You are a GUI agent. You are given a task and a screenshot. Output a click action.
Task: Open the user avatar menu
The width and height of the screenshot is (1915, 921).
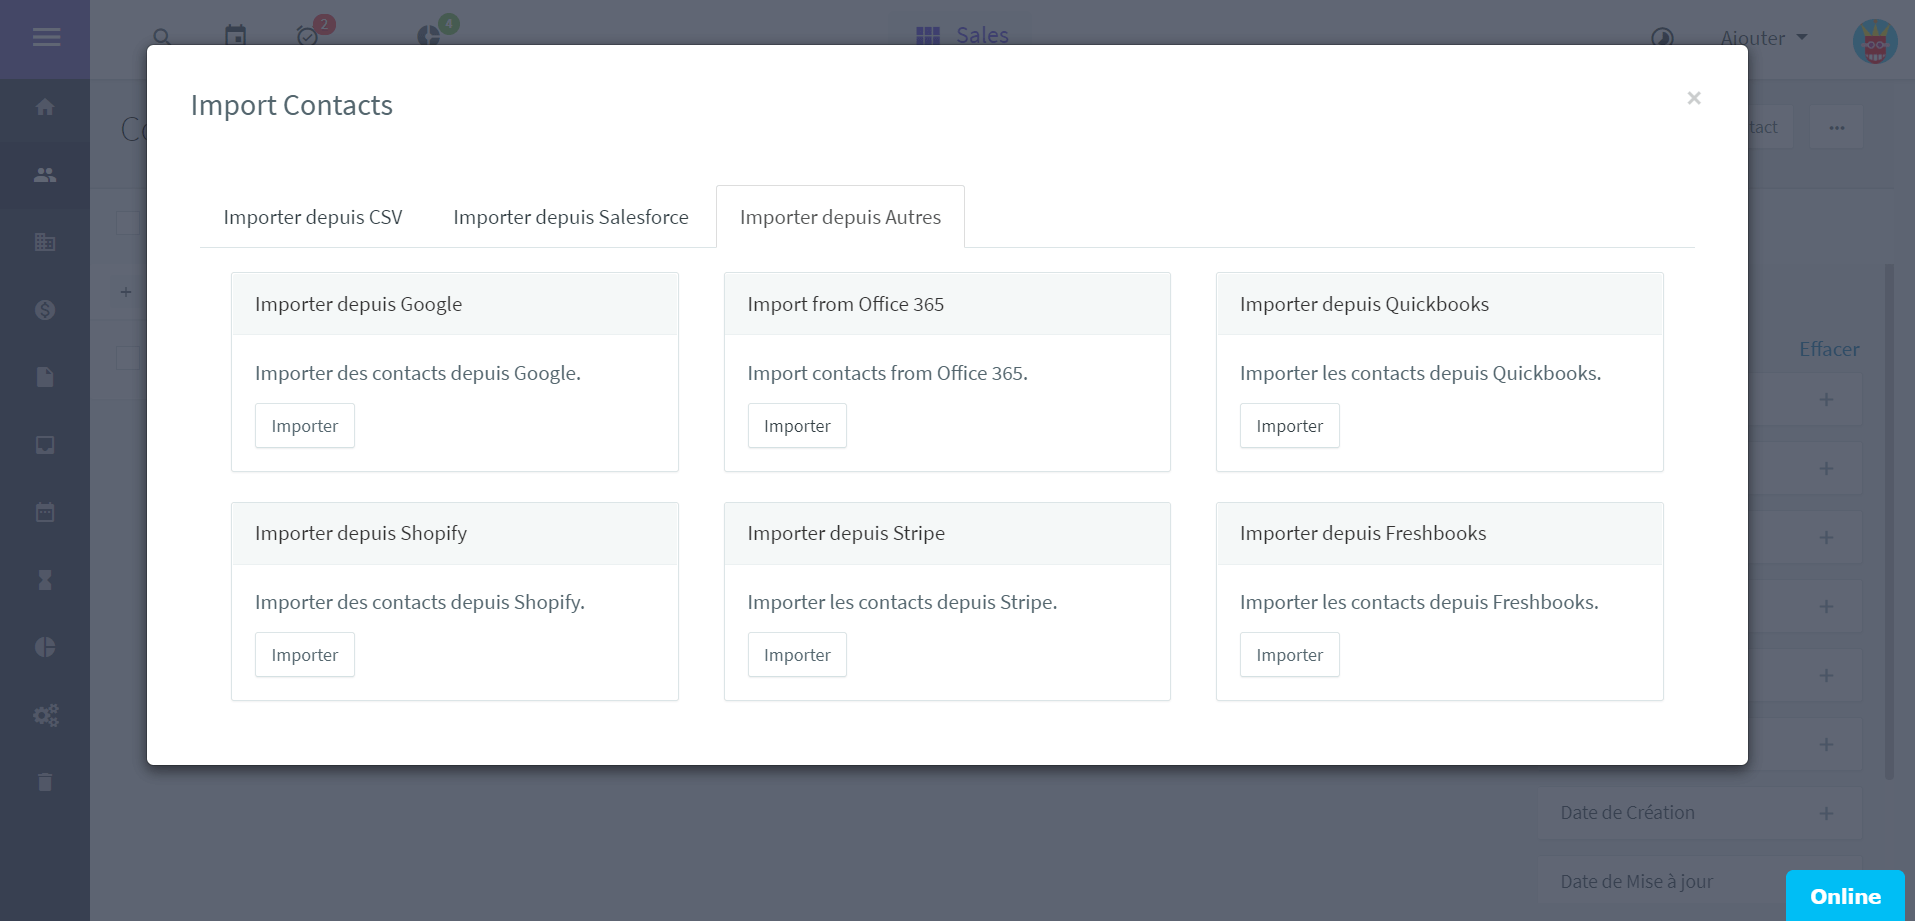pos(1875,41)
